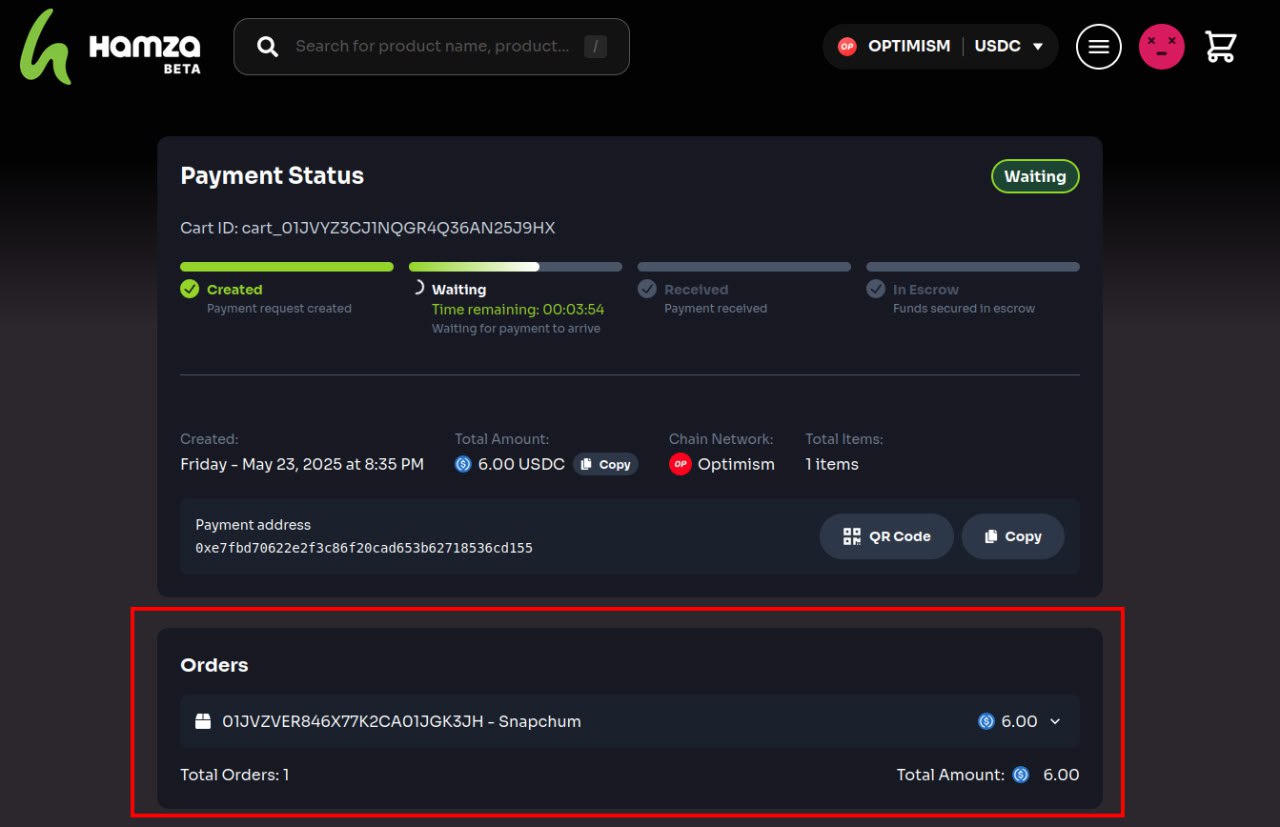This screenshot has height=827, width=1280.
Task: Expand the Snapchum order details chevron
Action: tap(1055, 721)
